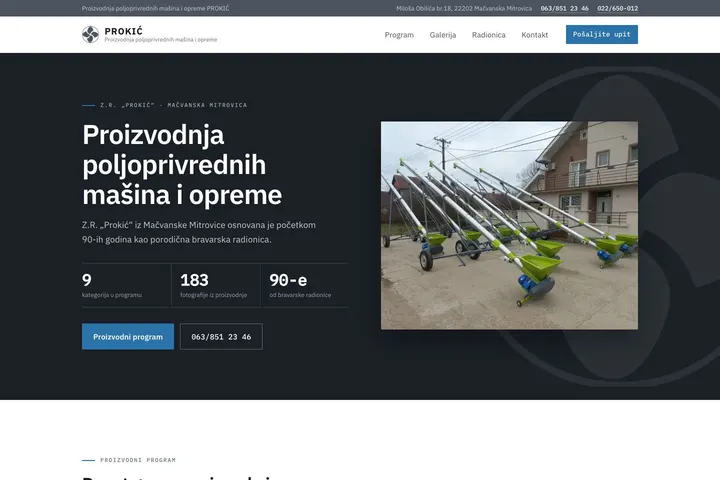The width and height of the screenshot is (720, 480).
Task: Call 063/851 23 46 from top bar
Action: click(x=564, y=8)
